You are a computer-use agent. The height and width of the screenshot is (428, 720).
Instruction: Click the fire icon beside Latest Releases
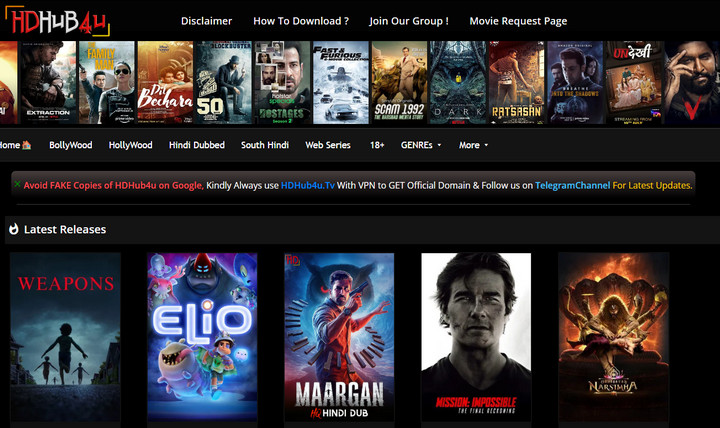click(x=14, y=230)
